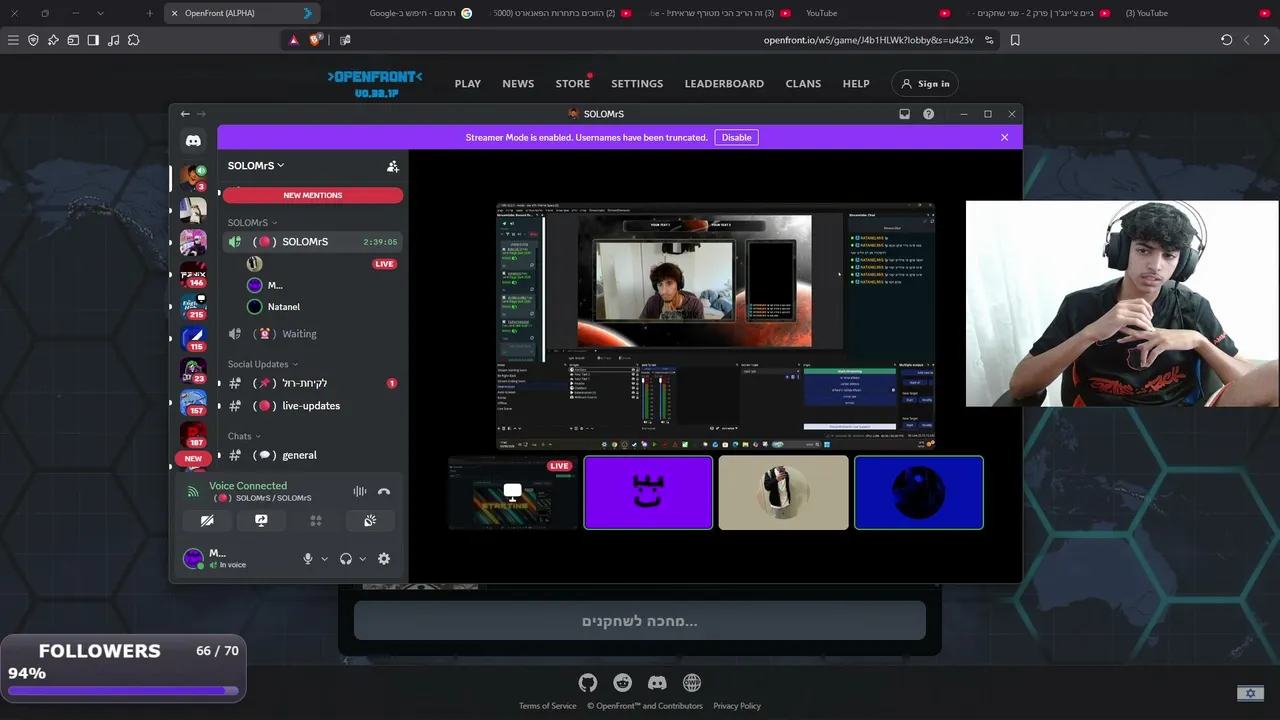The height and width of the screenshot is (720, 1280).
Task: Go back with Discord title bar arrow
Action: [x=185, y=114]
